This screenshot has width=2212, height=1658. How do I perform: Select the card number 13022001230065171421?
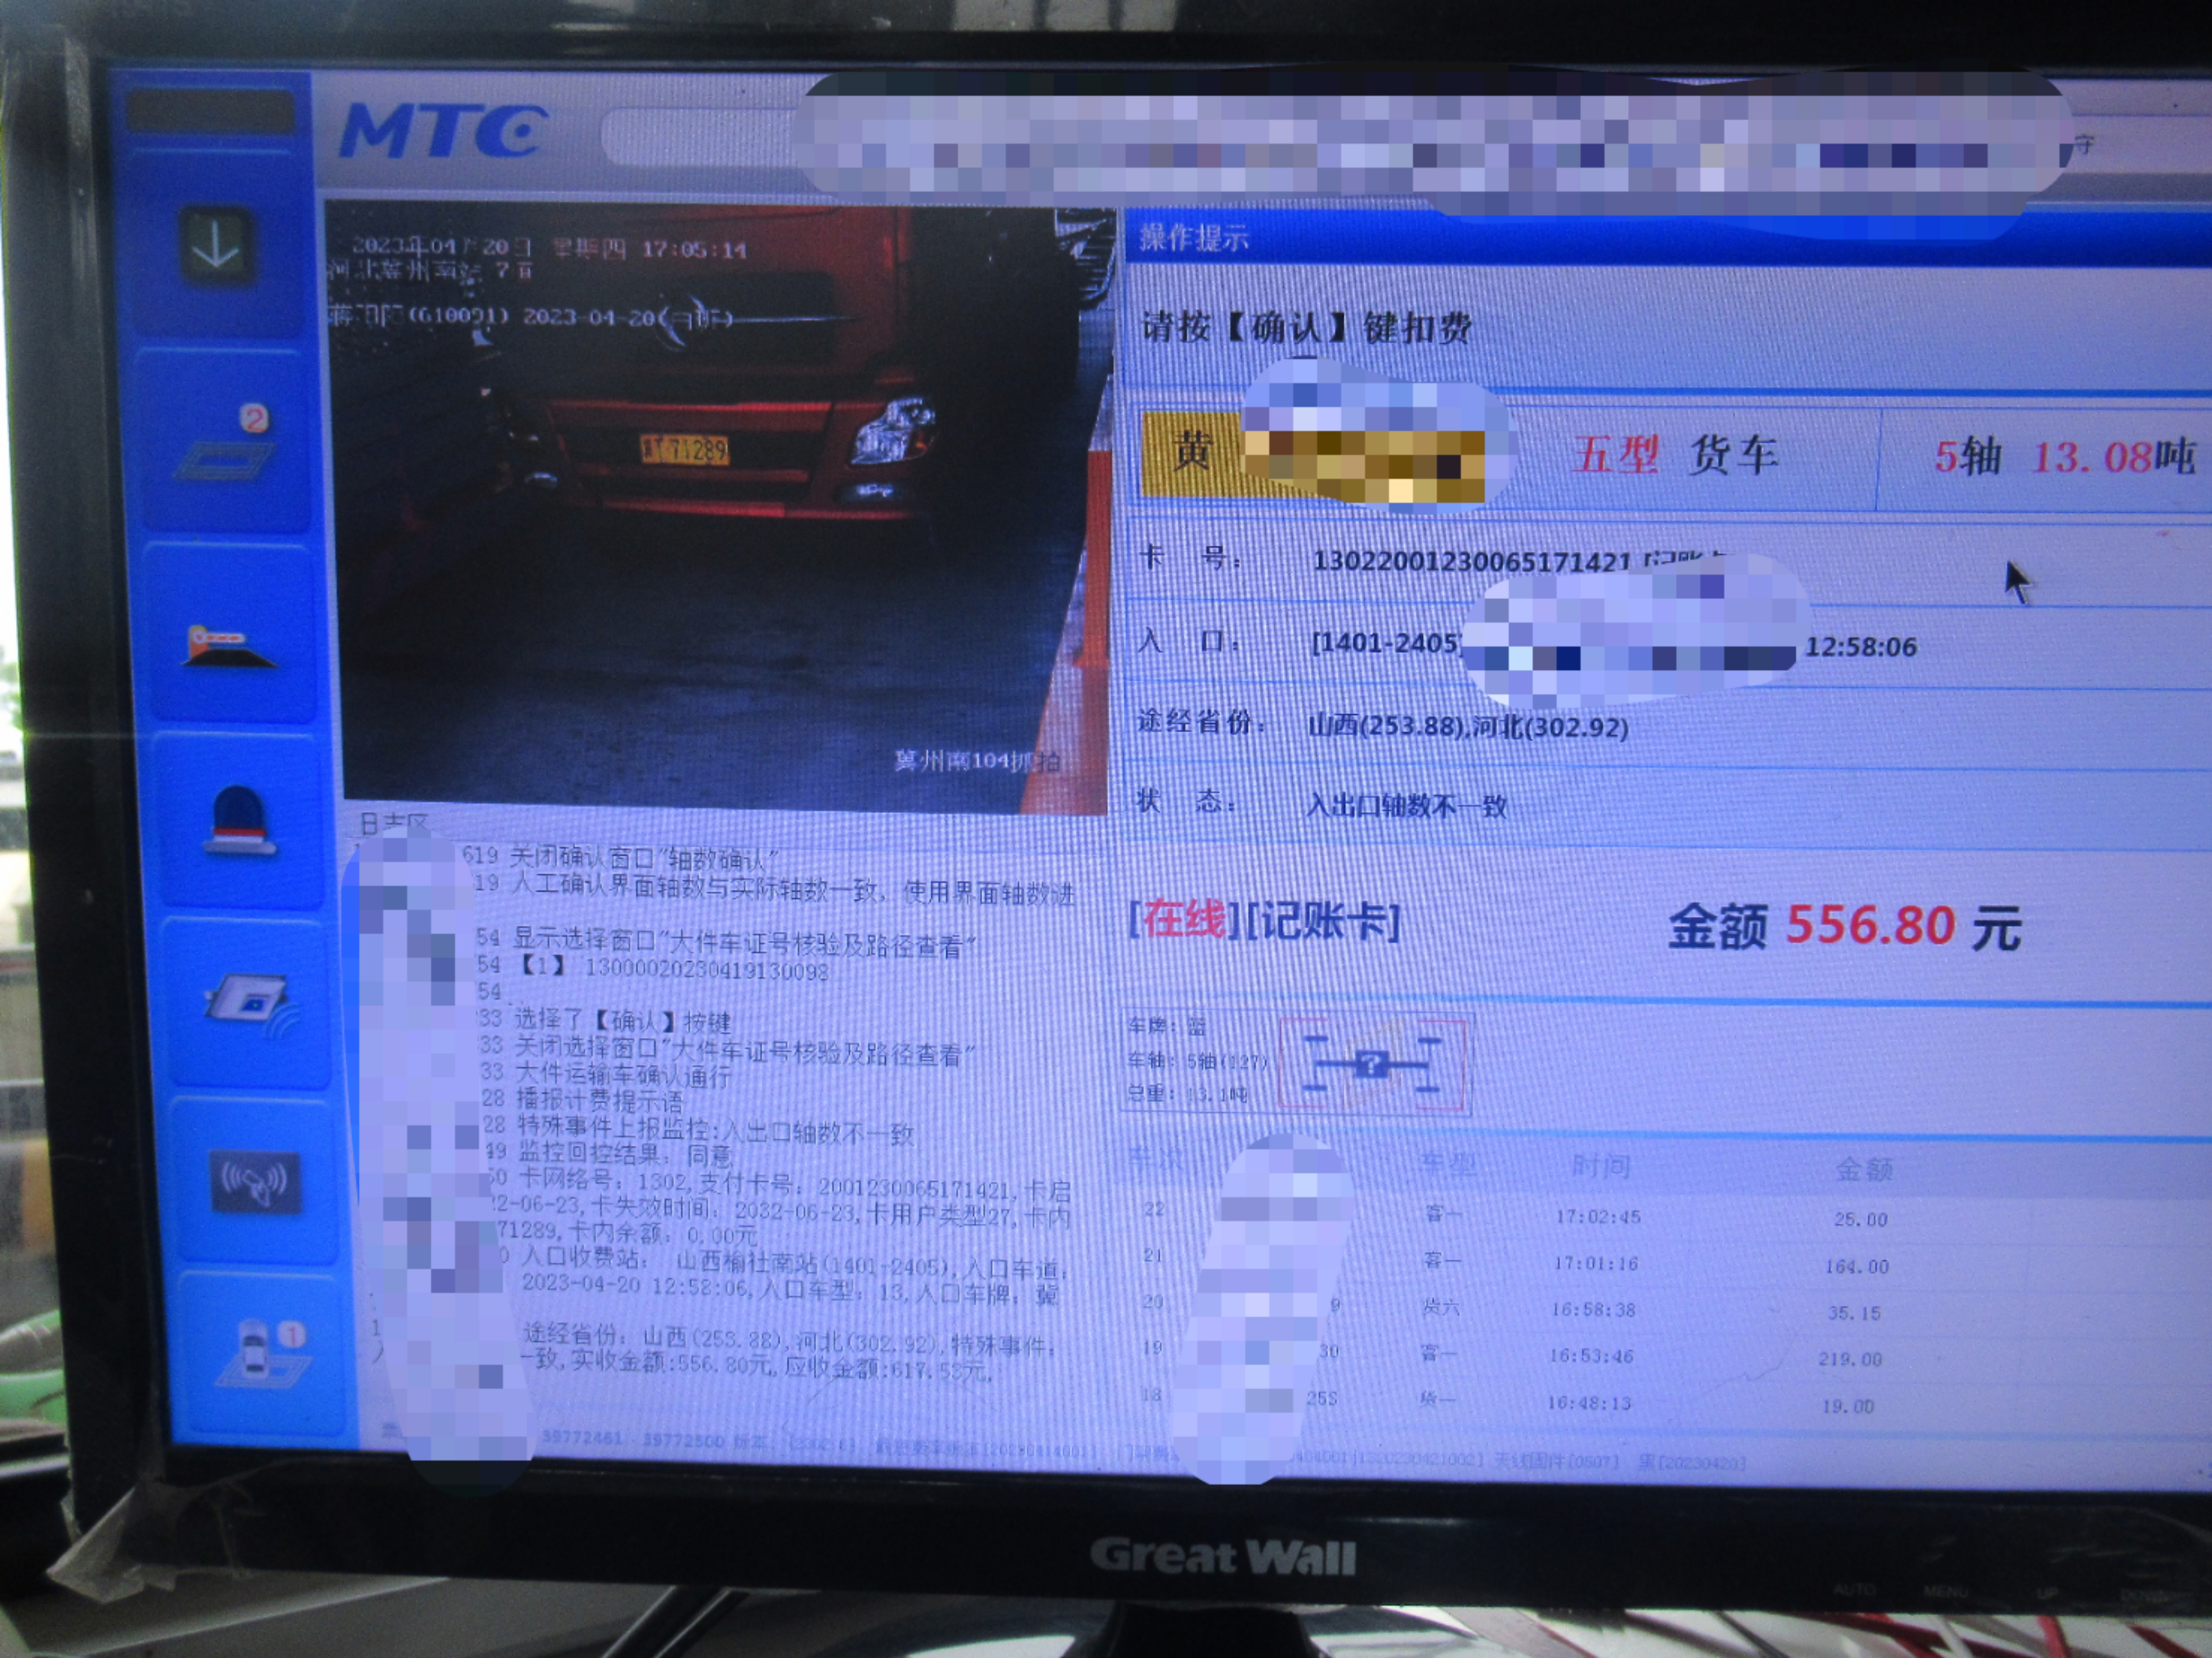tap(1471, 561)
